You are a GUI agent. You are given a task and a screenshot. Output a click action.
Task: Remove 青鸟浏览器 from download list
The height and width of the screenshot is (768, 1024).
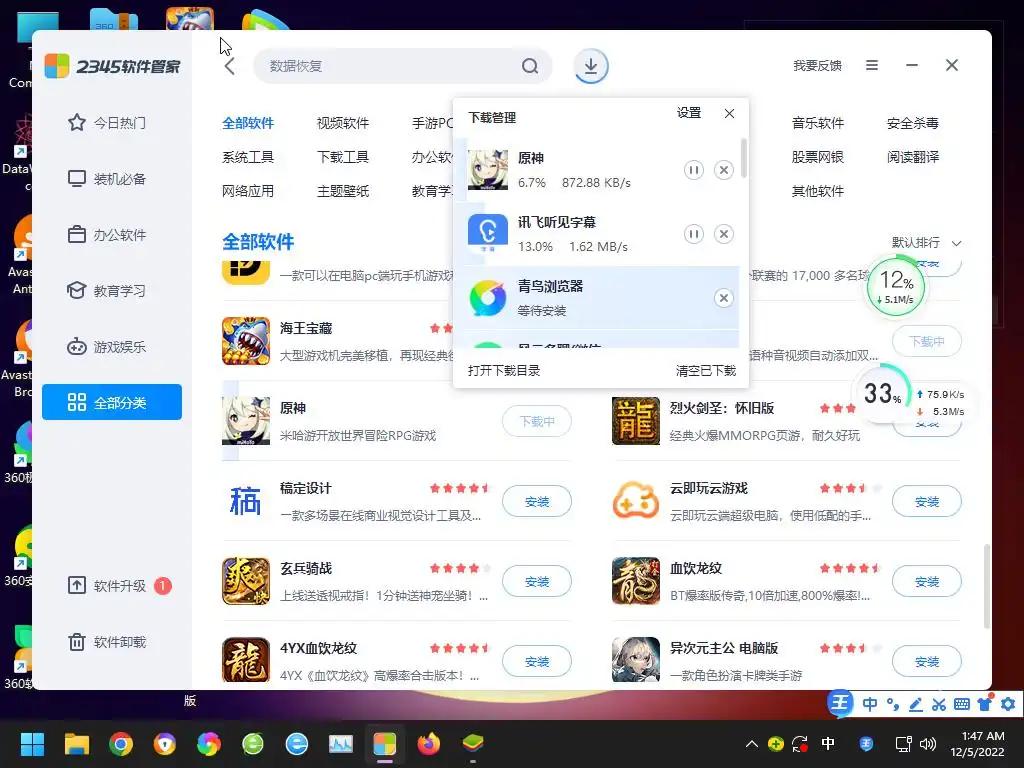(x=724, y=298)
